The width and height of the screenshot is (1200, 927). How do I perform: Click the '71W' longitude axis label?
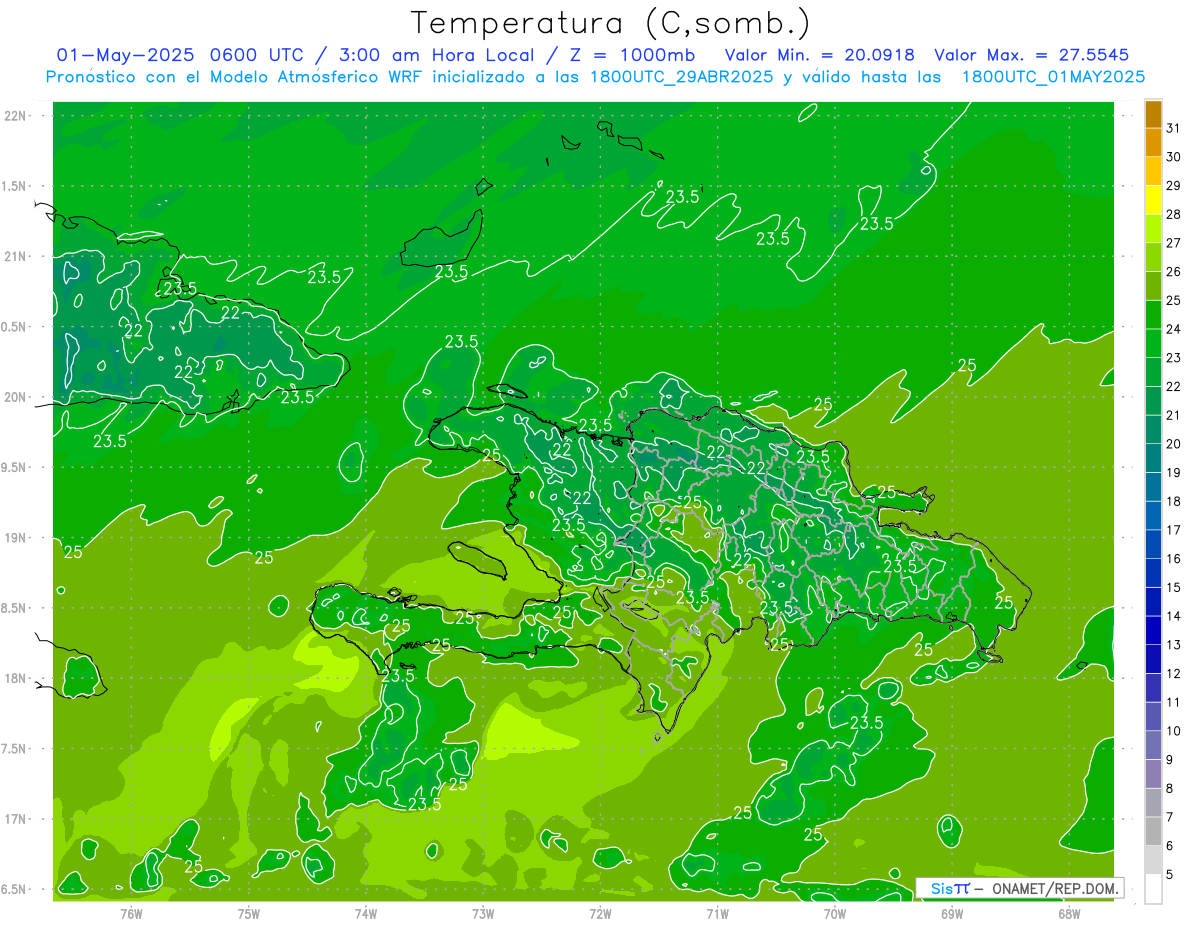coord(717,912)
